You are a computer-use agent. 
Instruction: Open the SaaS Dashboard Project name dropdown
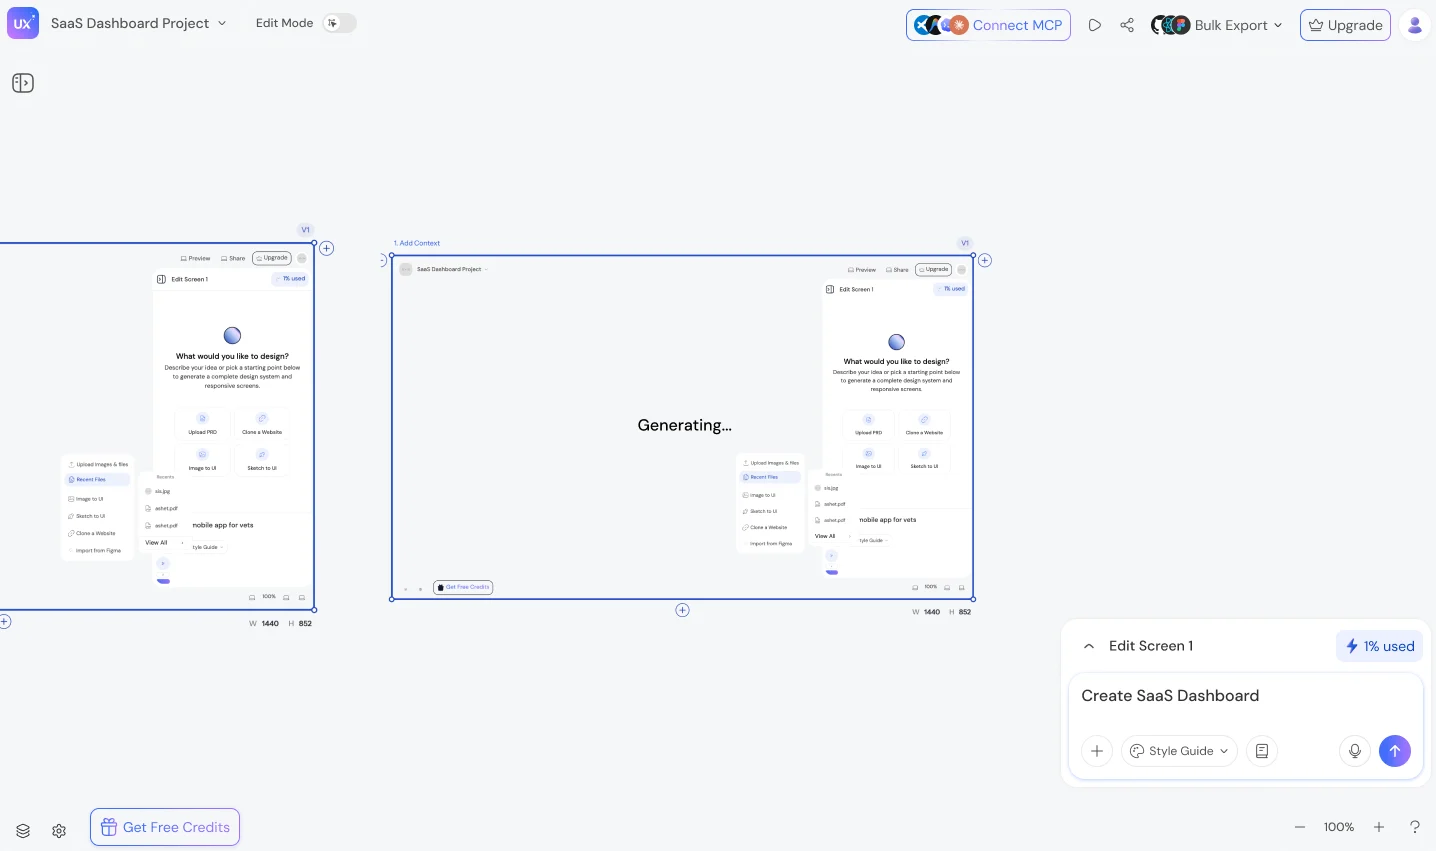click(139, 23)
